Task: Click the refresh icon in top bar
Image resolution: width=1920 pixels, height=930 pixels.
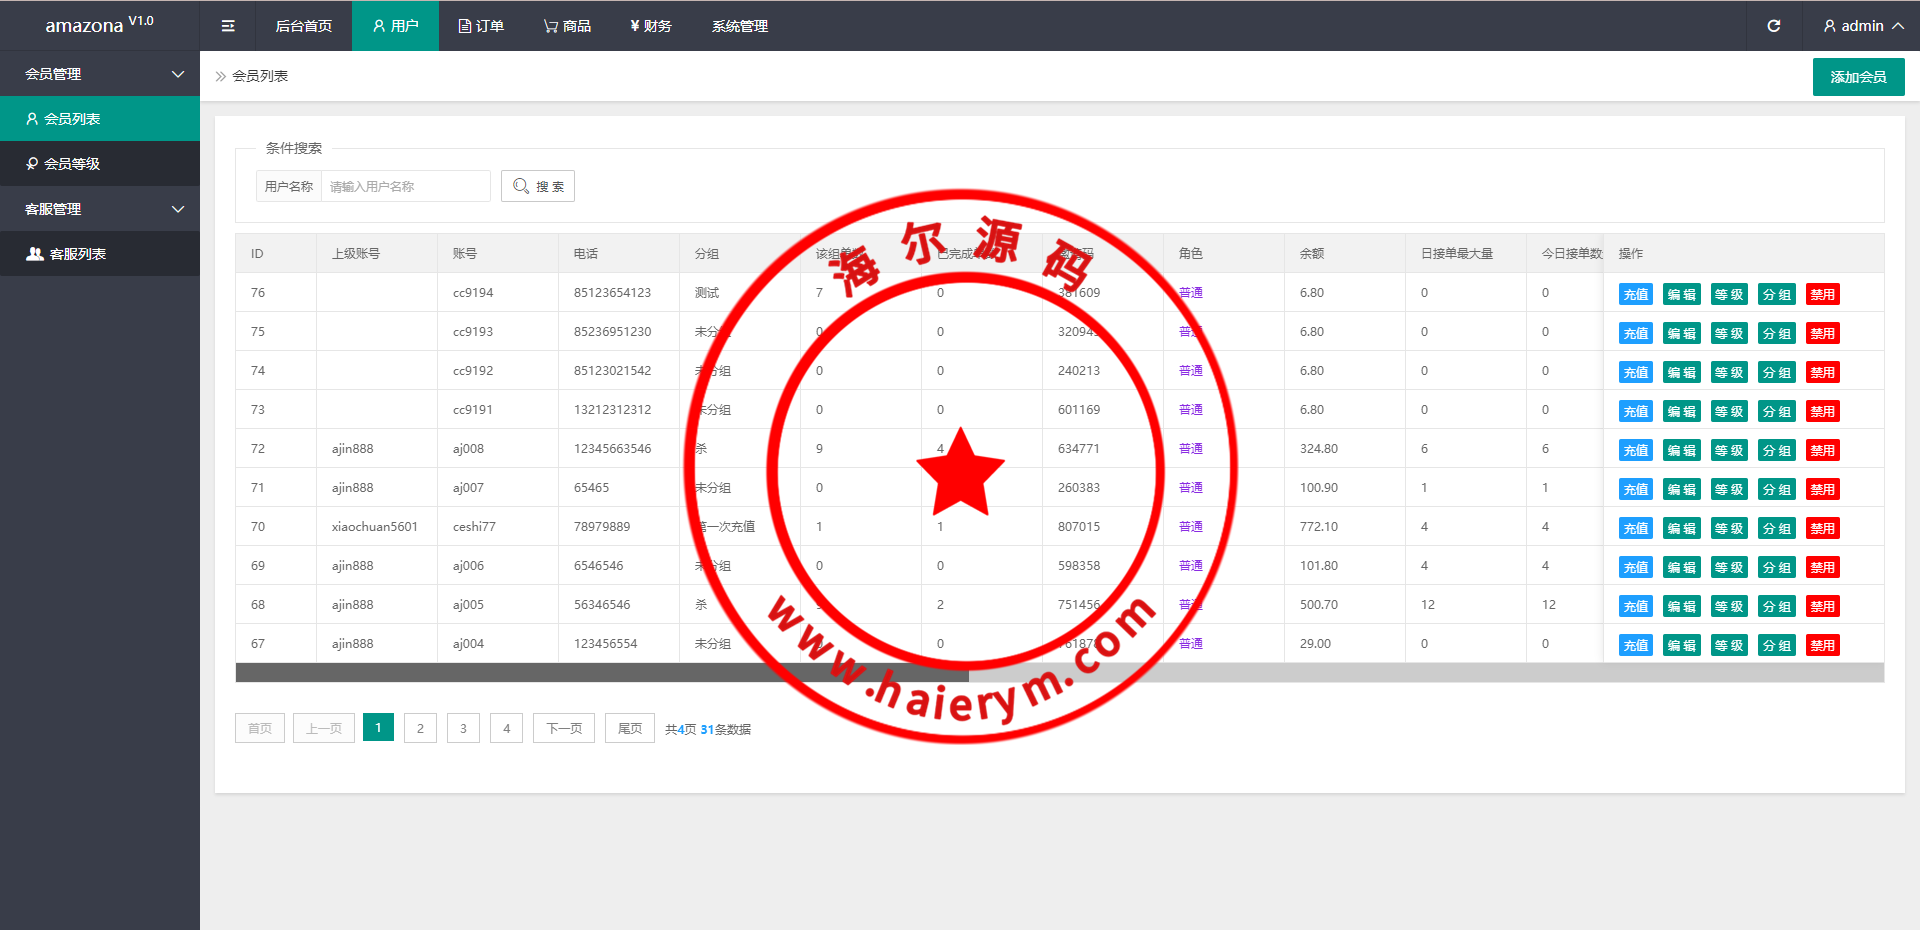Action: pos(1773,26)
